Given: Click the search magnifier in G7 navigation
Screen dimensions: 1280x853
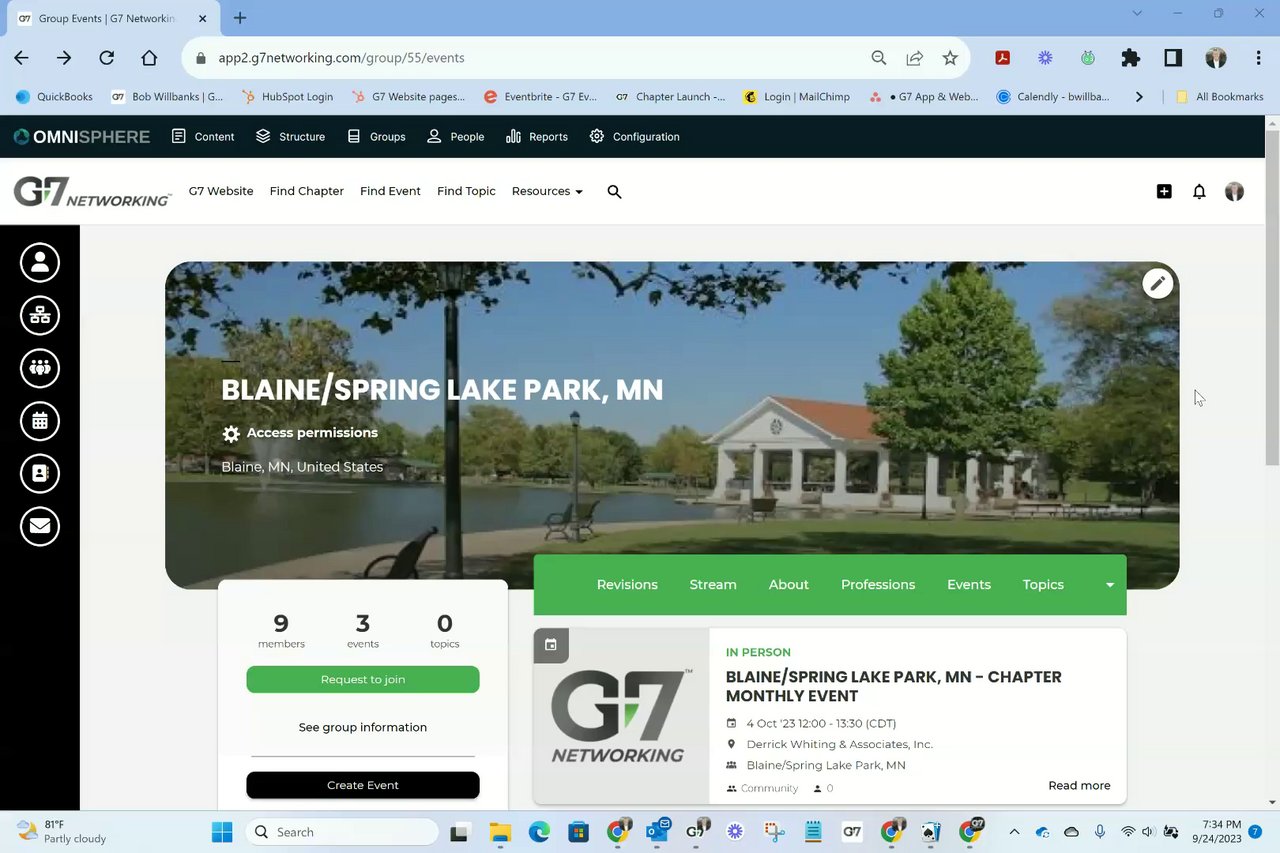Looking at the screenshot, I should click(614, 191).
